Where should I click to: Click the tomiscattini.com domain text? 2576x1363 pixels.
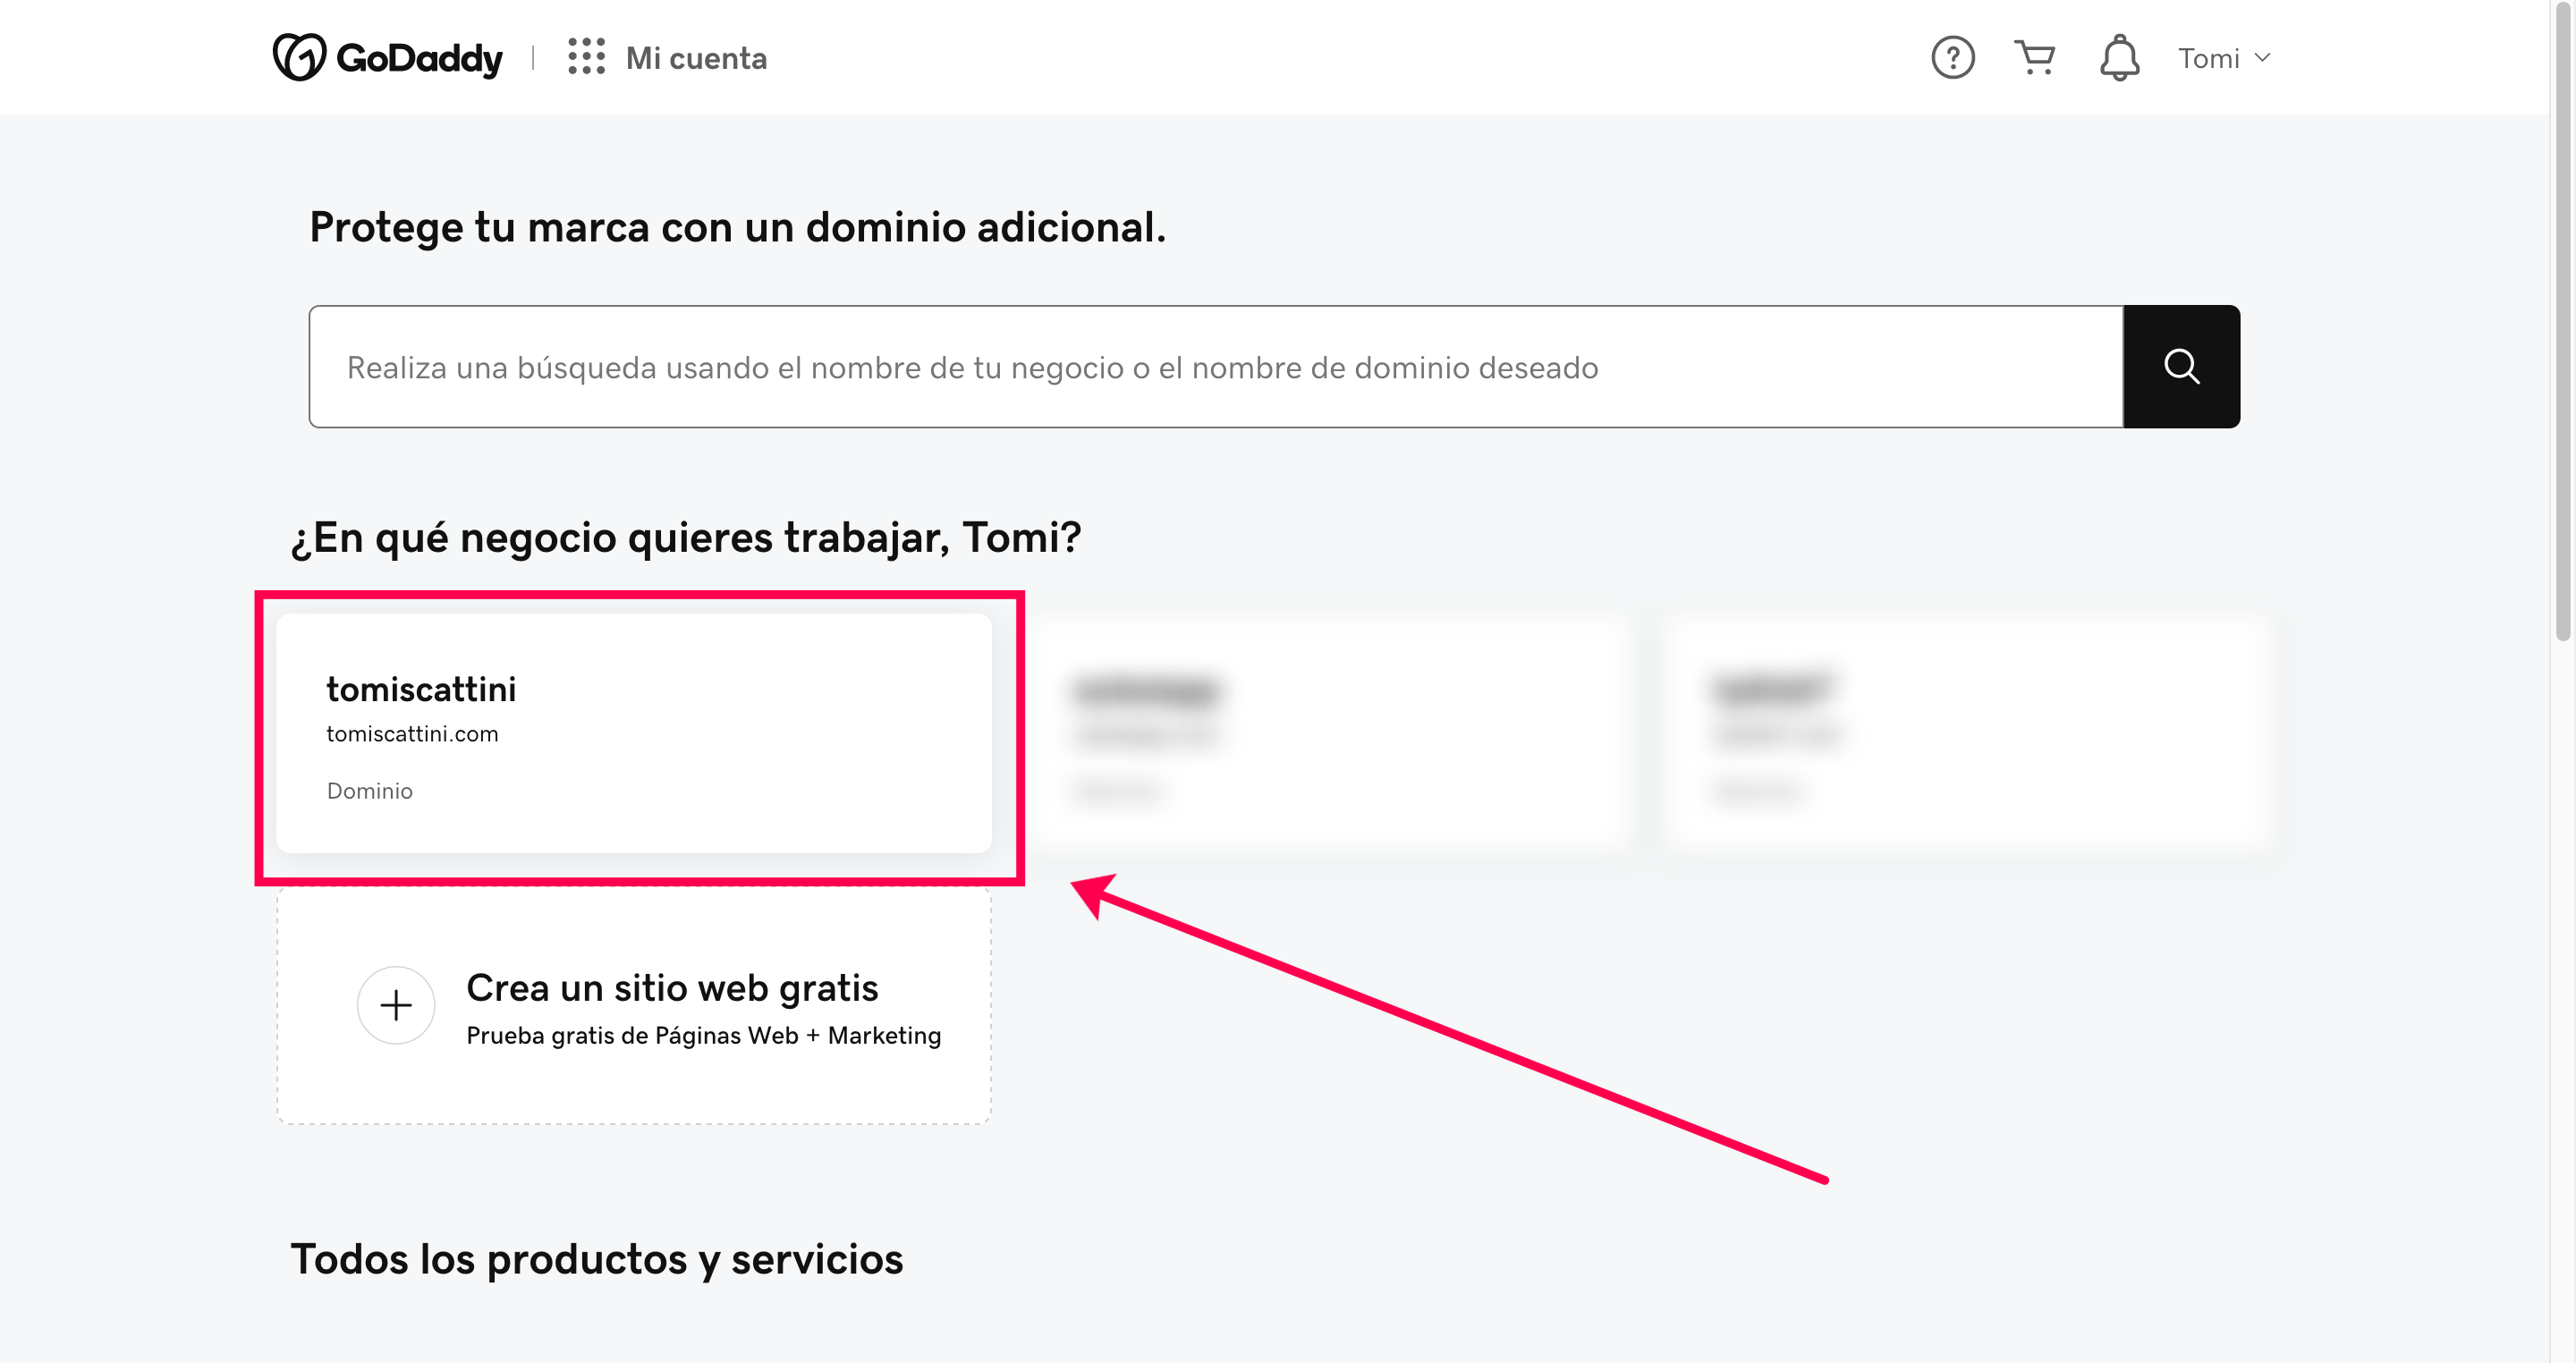[412, 734]
